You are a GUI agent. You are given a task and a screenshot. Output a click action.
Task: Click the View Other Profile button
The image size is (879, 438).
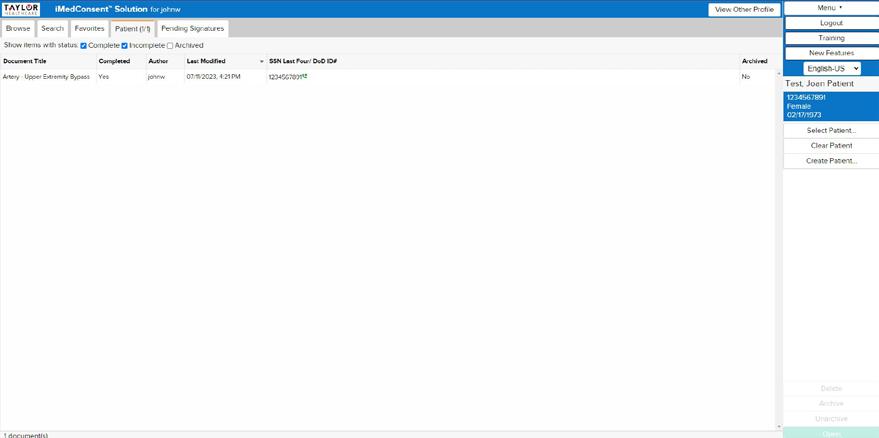click(744, 10)
